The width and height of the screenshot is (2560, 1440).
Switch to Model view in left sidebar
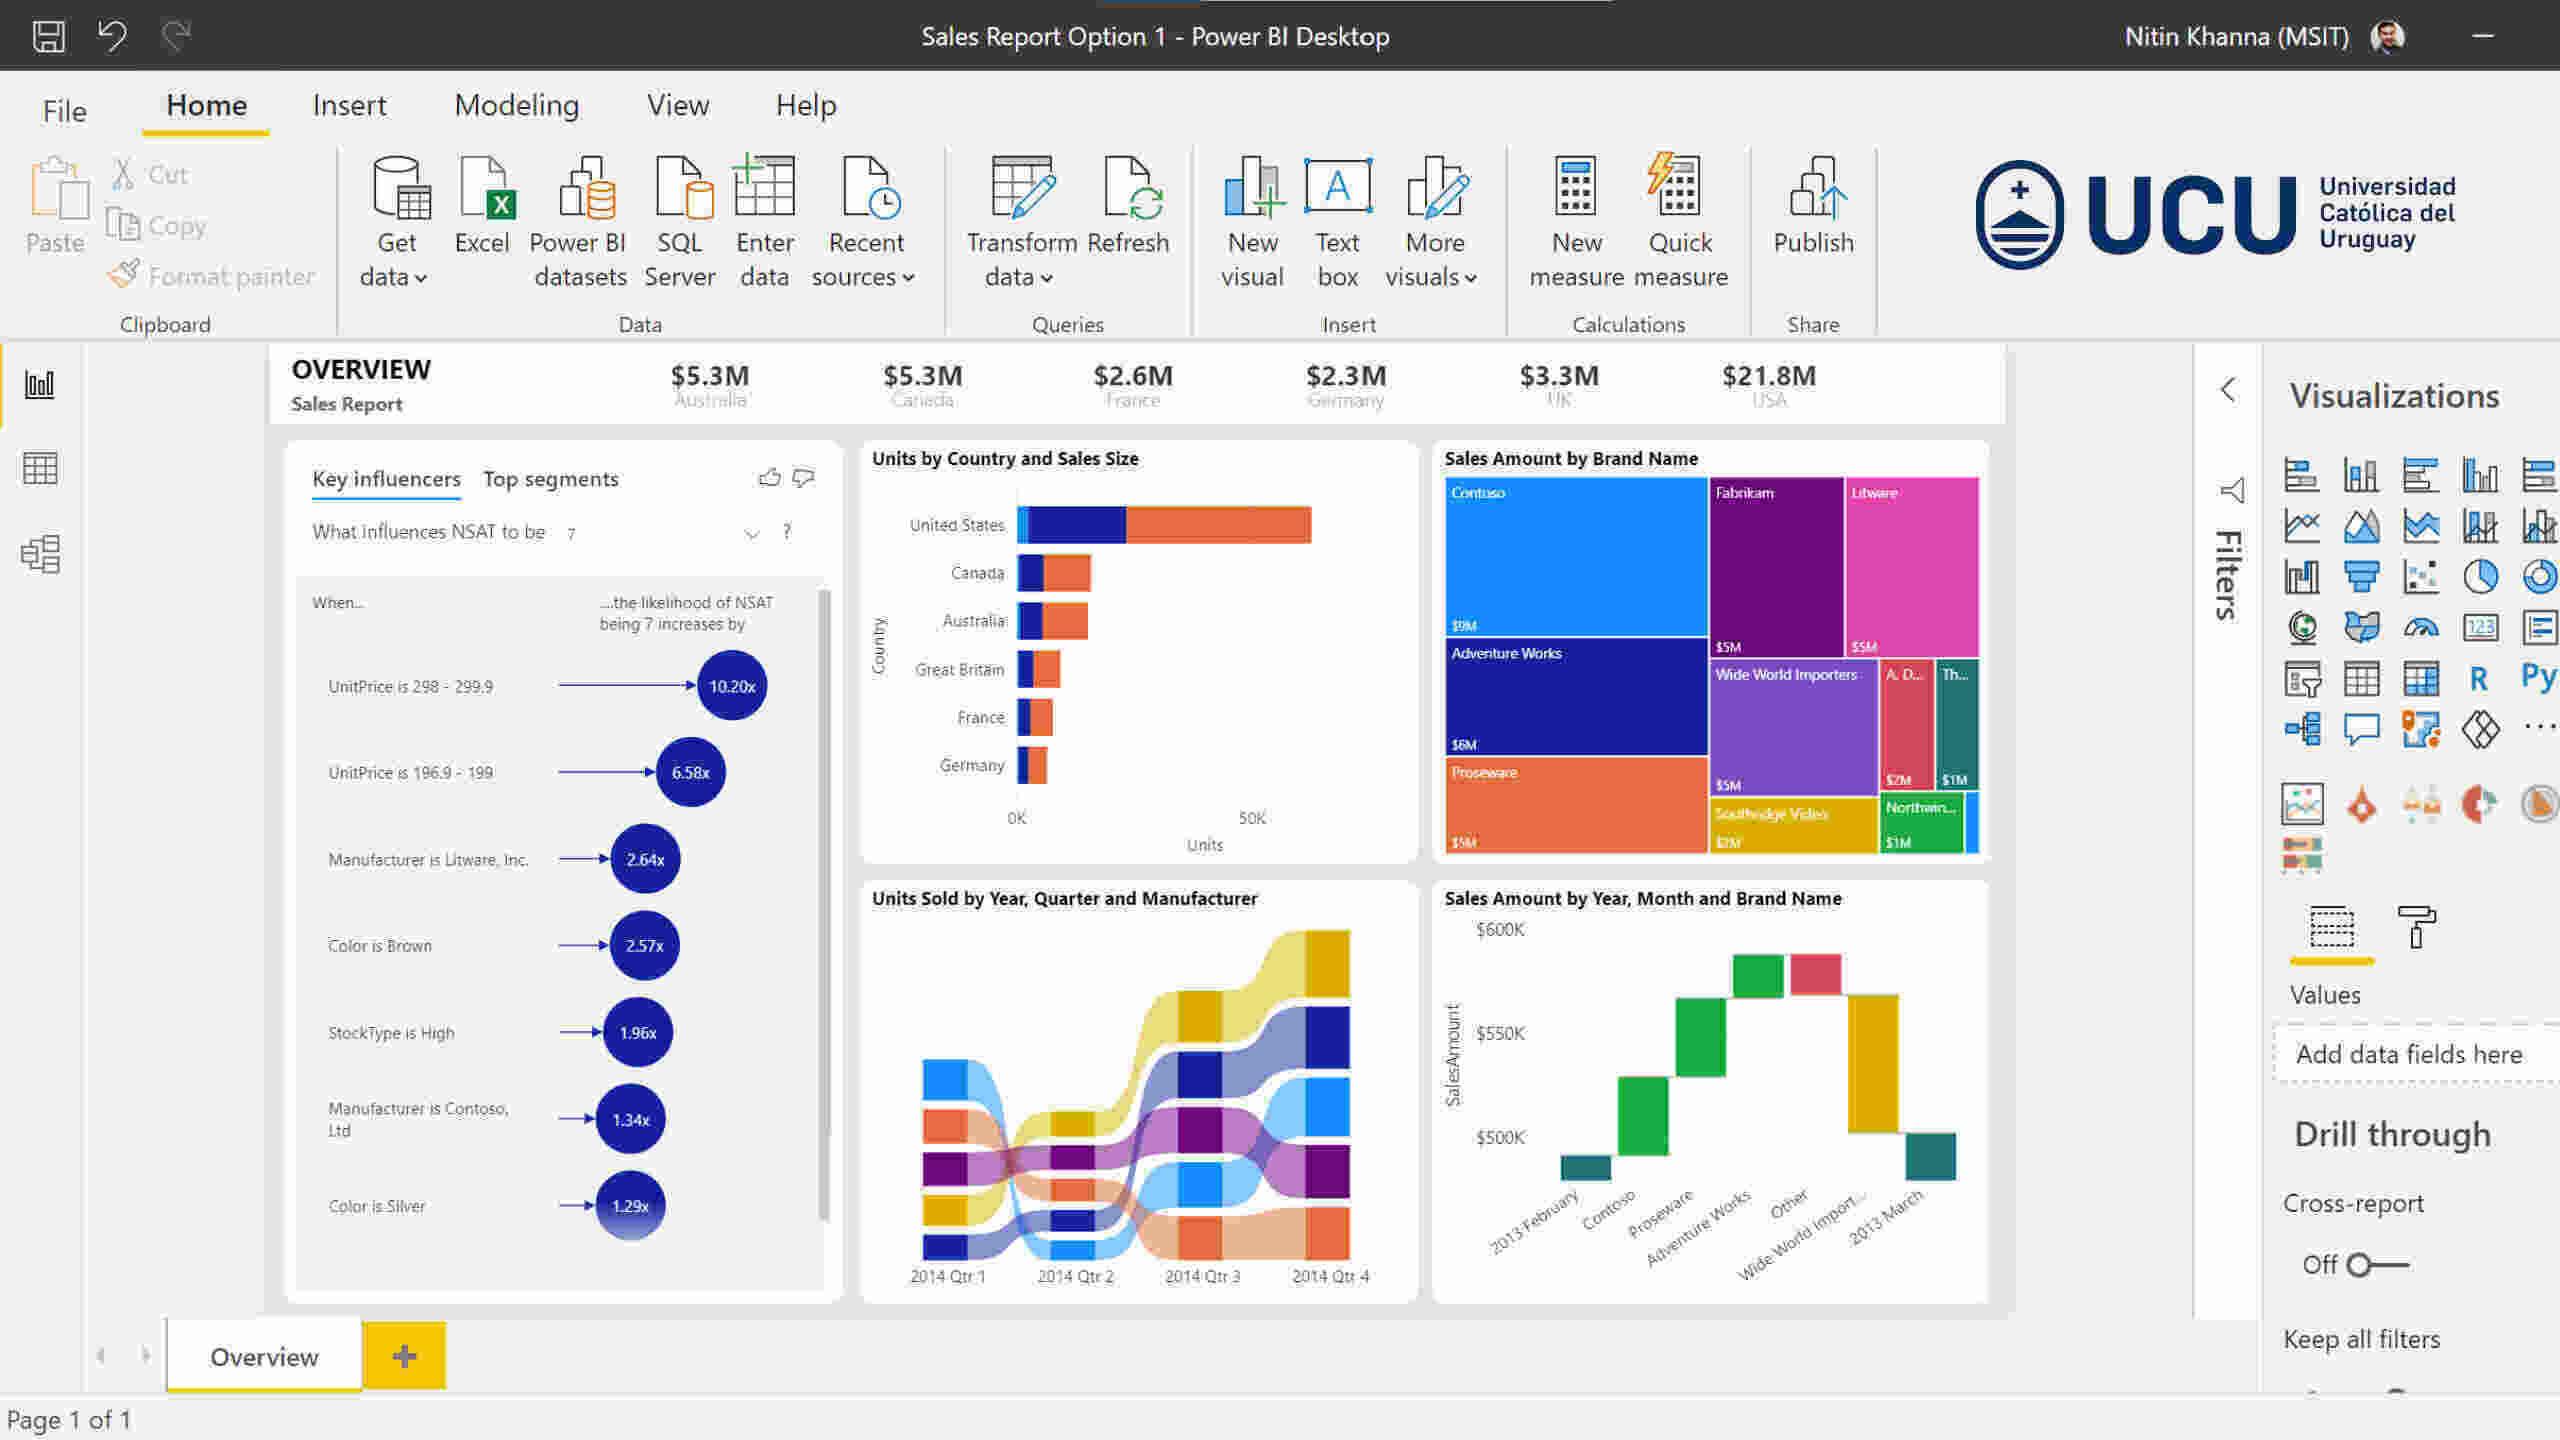pyautogui.click(x=40, y=553)
